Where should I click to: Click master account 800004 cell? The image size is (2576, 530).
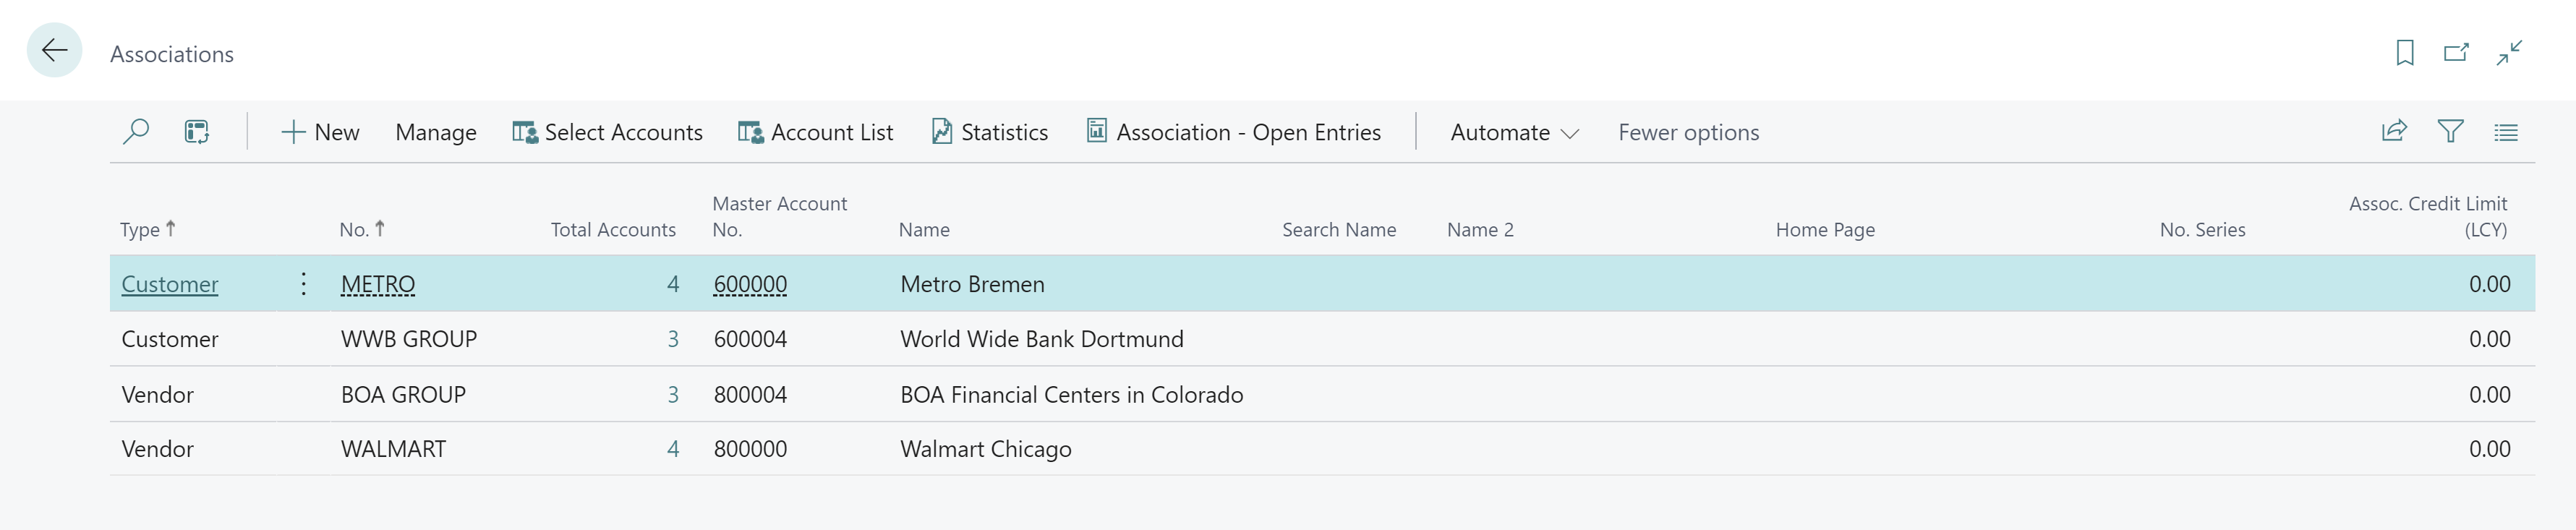pos(750,394)
